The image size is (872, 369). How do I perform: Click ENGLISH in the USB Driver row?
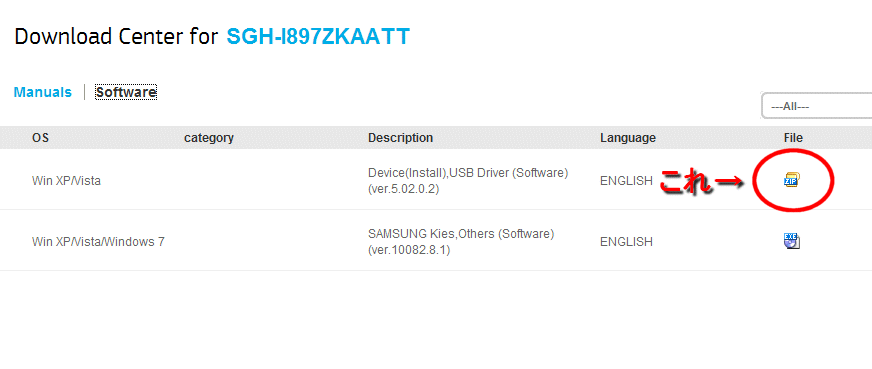click(626, 181)
